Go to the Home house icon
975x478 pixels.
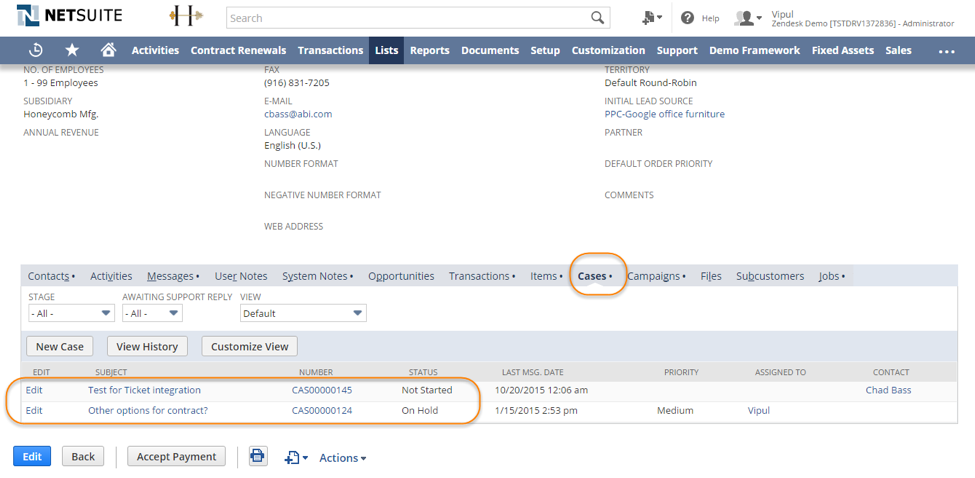click(109, 50)
